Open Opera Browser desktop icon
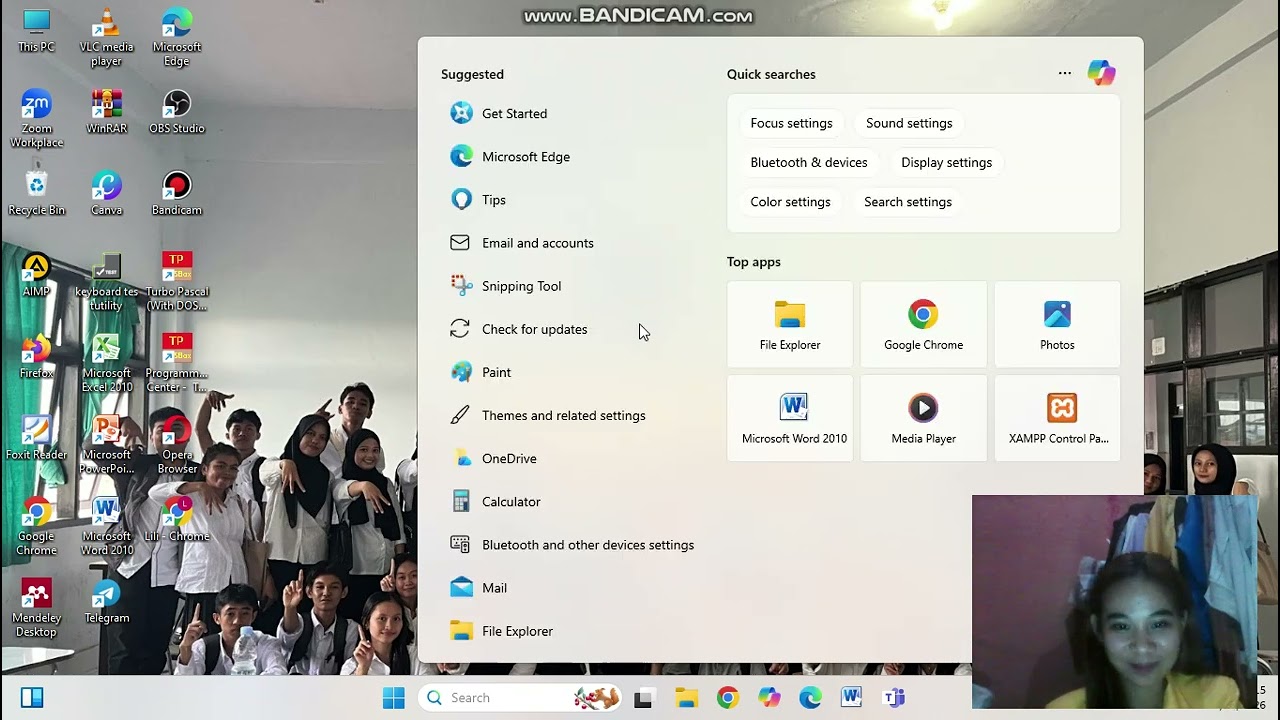 (x=177, y=445)
